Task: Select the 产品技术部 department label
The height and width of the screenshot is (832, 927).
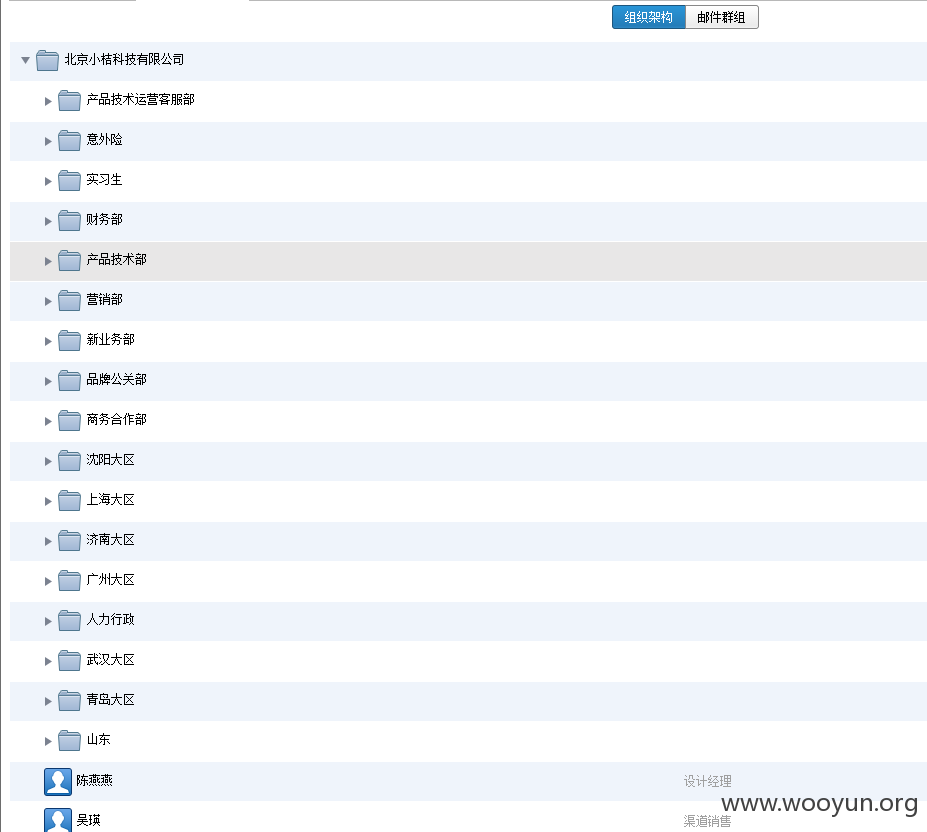Action: [x=116, y=260]
